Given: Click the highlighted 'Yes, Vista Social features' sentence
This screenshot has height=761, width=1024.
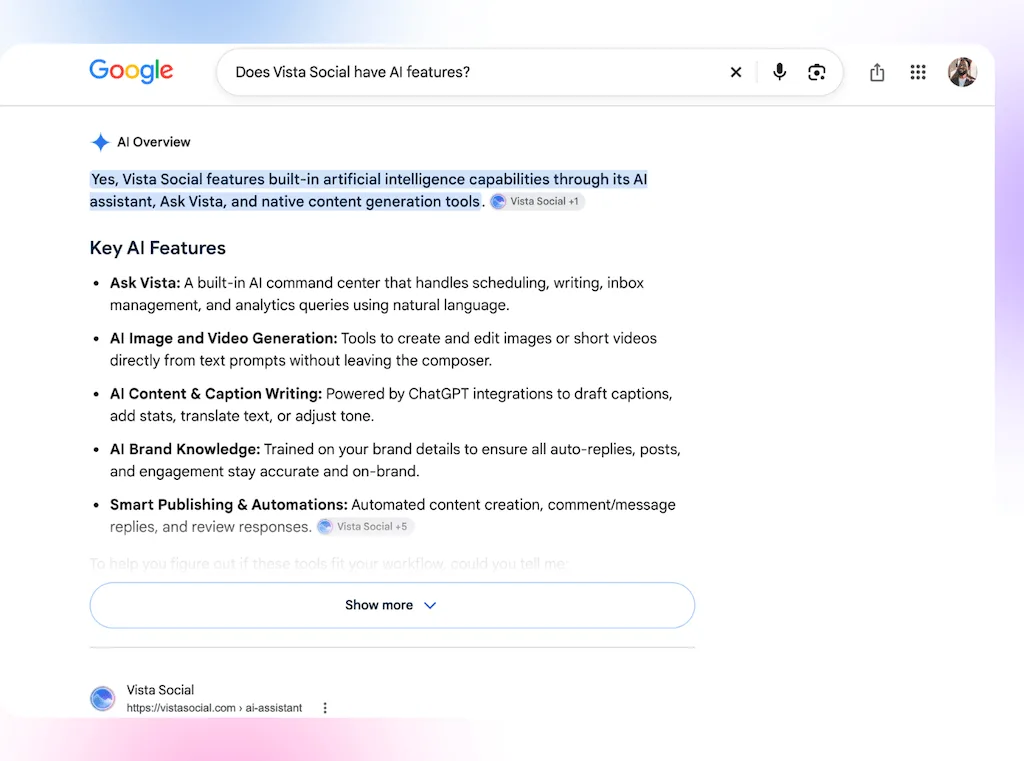Looking at the screenshot, I should coord(368,190).
